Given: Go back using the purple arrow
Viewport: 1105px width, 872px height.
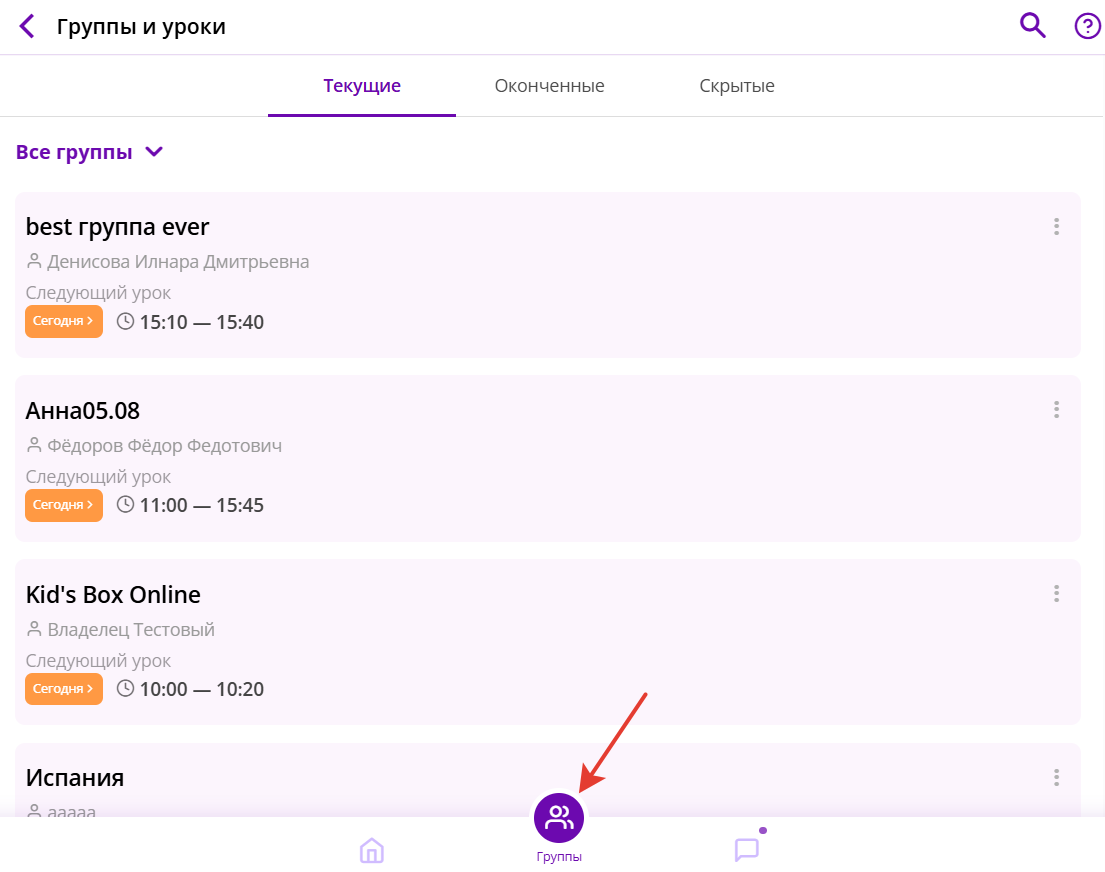Looking at the screenshot, I should [x=27, y=27].
